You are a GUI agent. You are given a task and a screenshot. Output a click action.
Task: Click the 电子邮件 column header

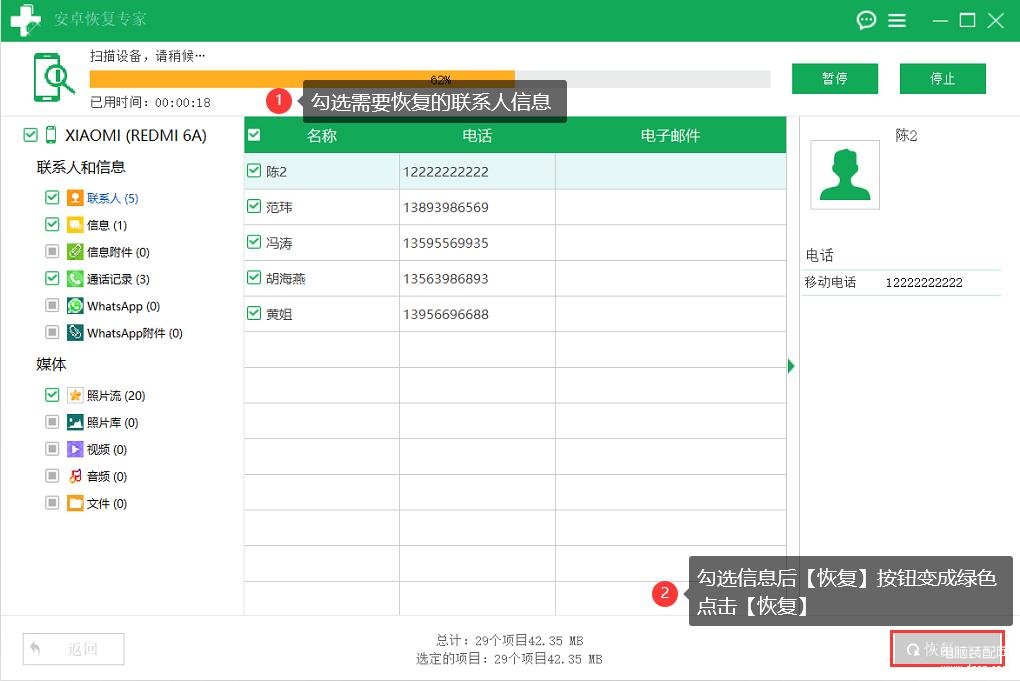tap(670, 135)
